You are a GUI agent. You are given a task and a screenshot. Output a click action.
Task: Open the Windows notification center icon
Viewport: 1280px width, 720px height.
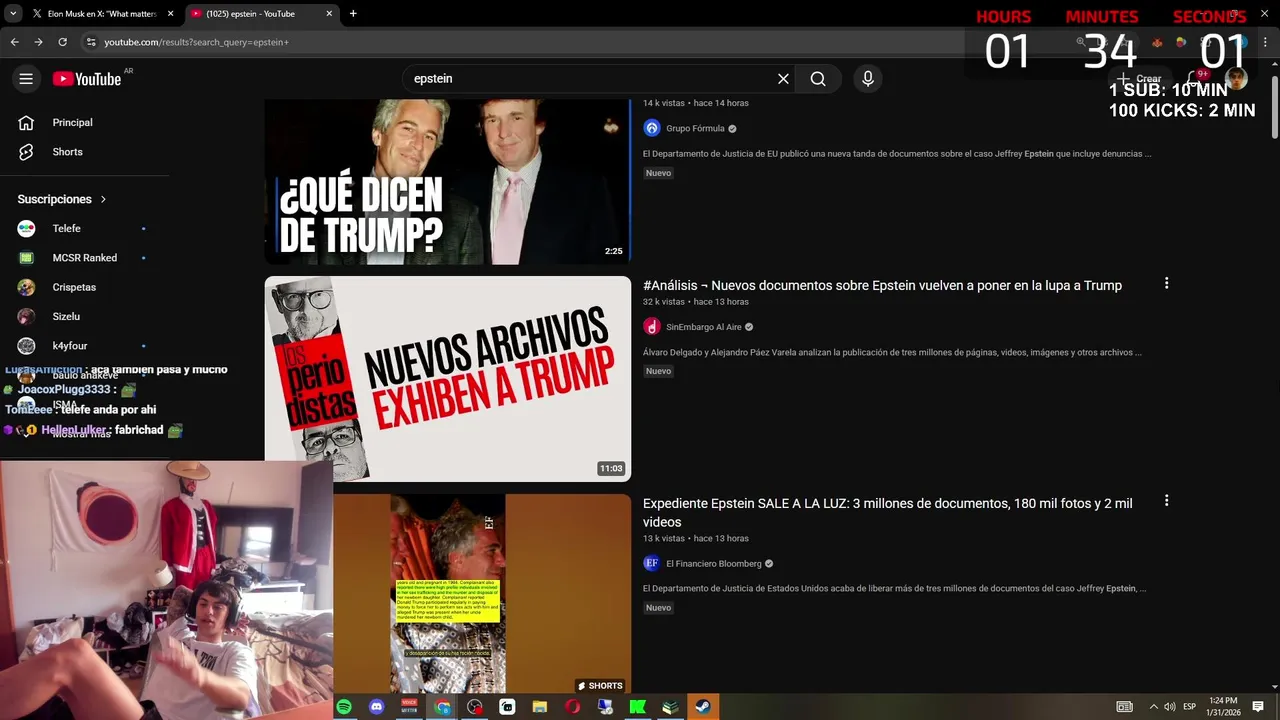click(x=1258, y=707)
